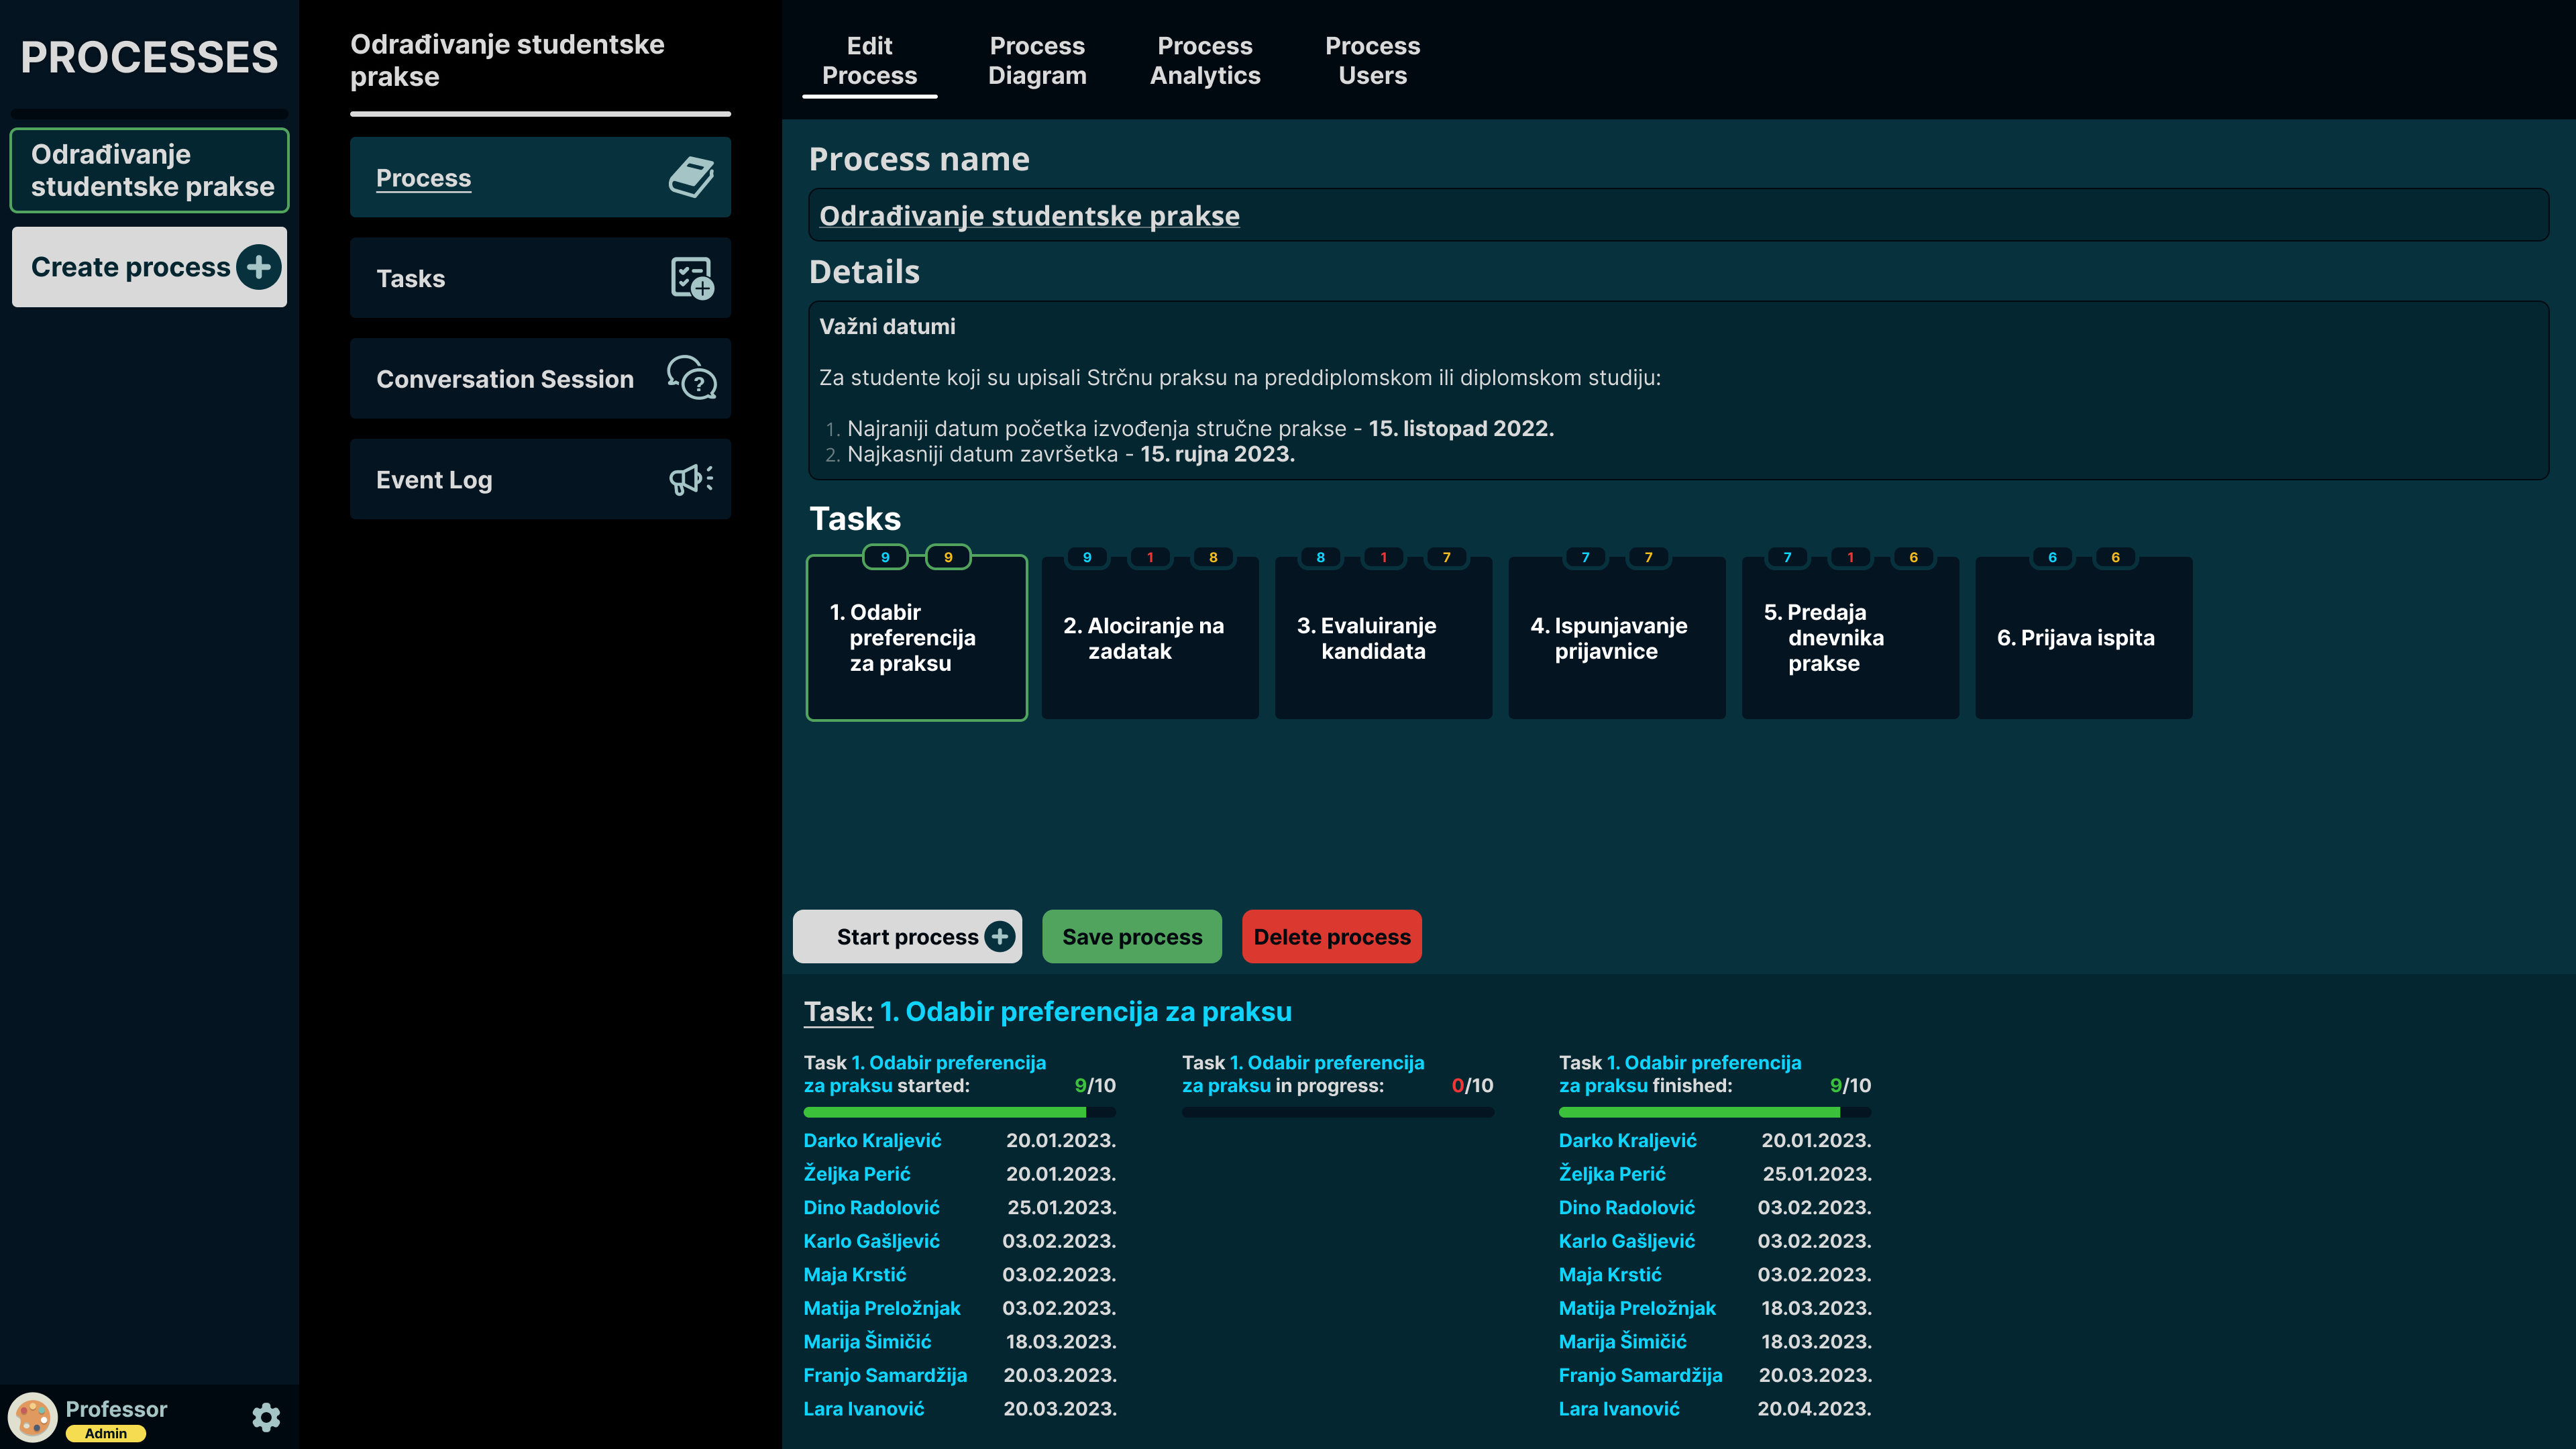
Task: Click the Process name input field
Action: [1677, 215]
